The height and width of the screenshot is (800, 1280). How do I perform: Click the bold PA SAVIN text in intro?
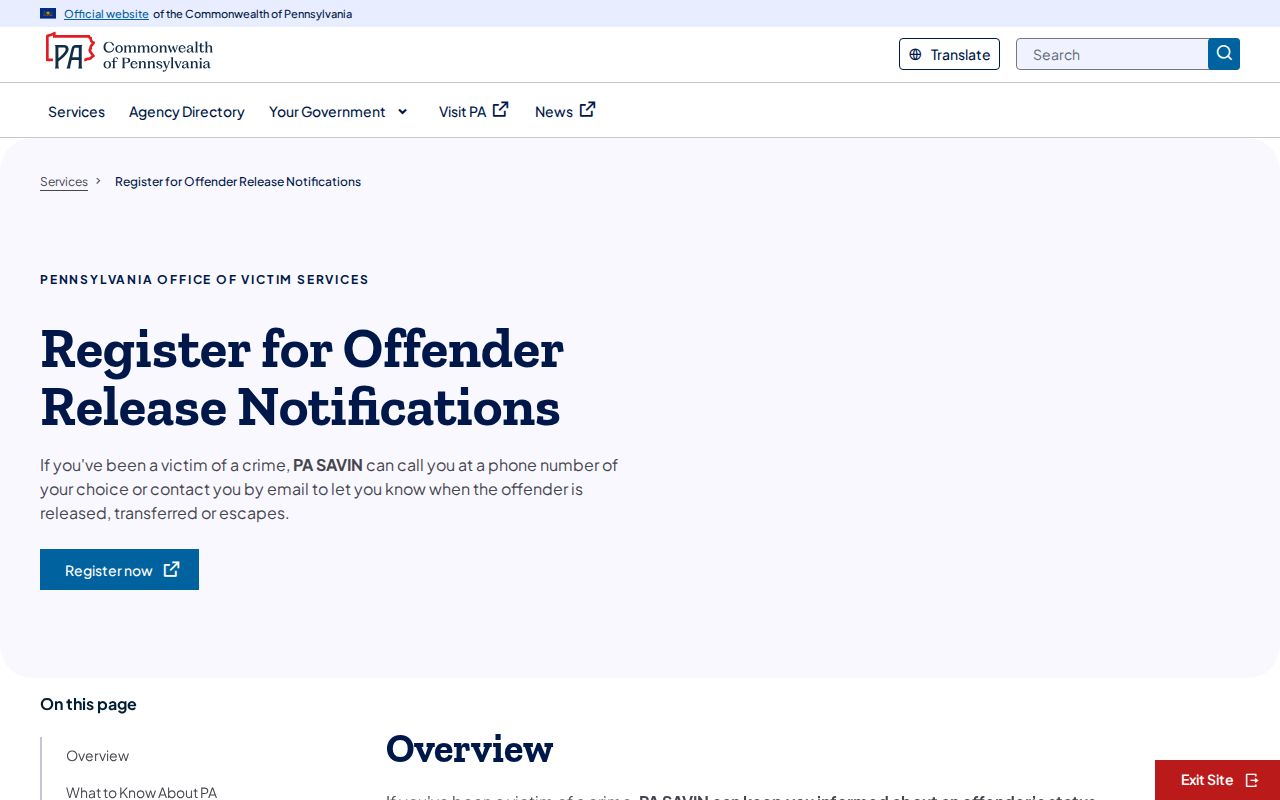click(x=328, y=465)
